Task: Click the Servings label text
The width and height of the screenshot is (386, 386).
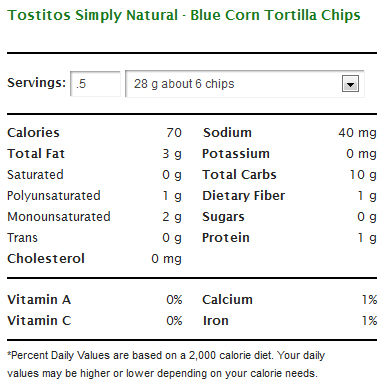Action: click(x=37, y=83)
